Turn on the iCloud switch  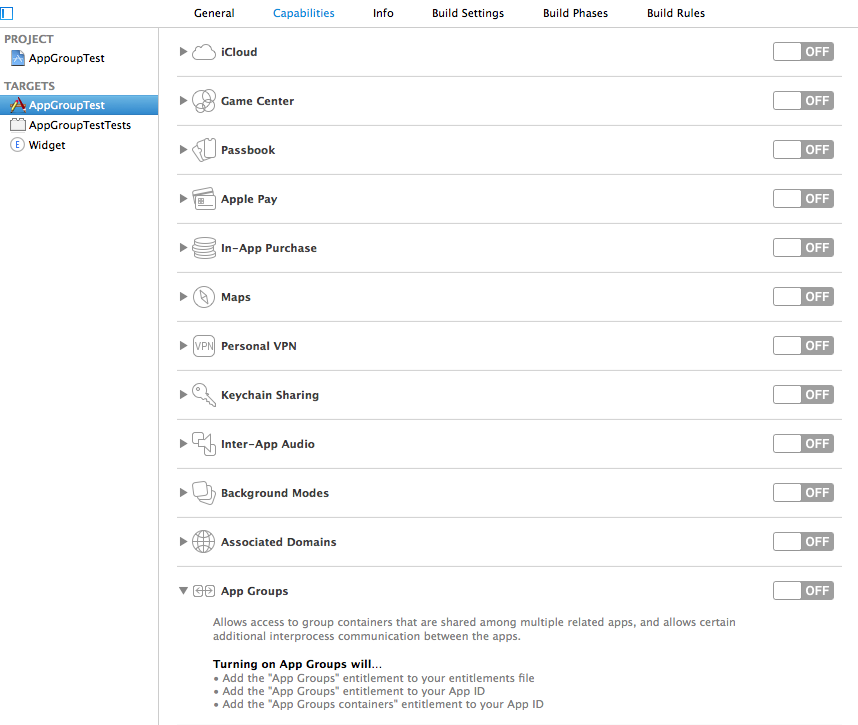[x=803, y=52]
